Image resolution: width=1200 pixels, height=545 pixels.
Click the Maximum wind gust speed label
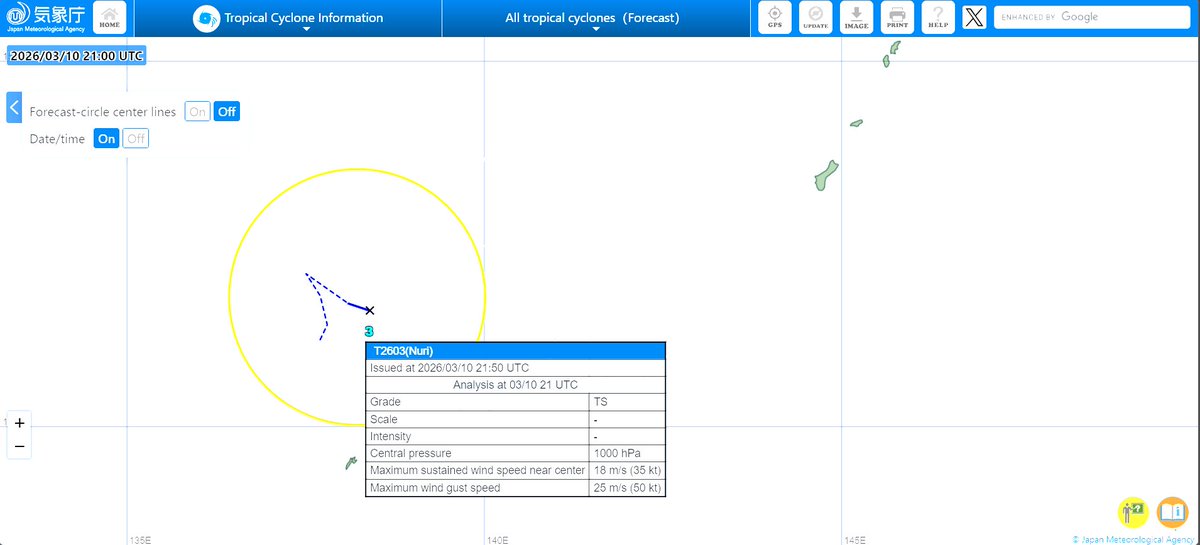(435, 488)
